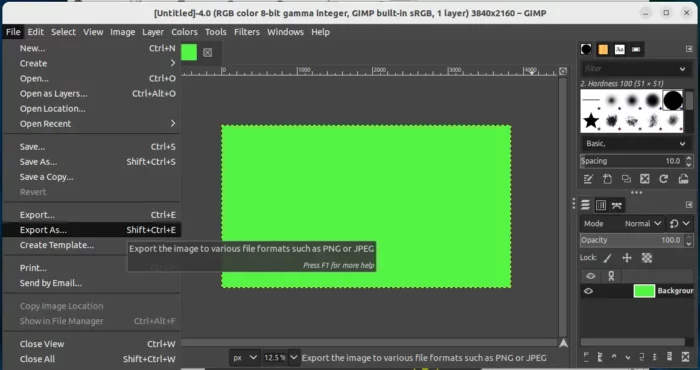The image size is (700, 370).
Task: Open the layer Mode Normal dropdown
Action: pos(642,224)
